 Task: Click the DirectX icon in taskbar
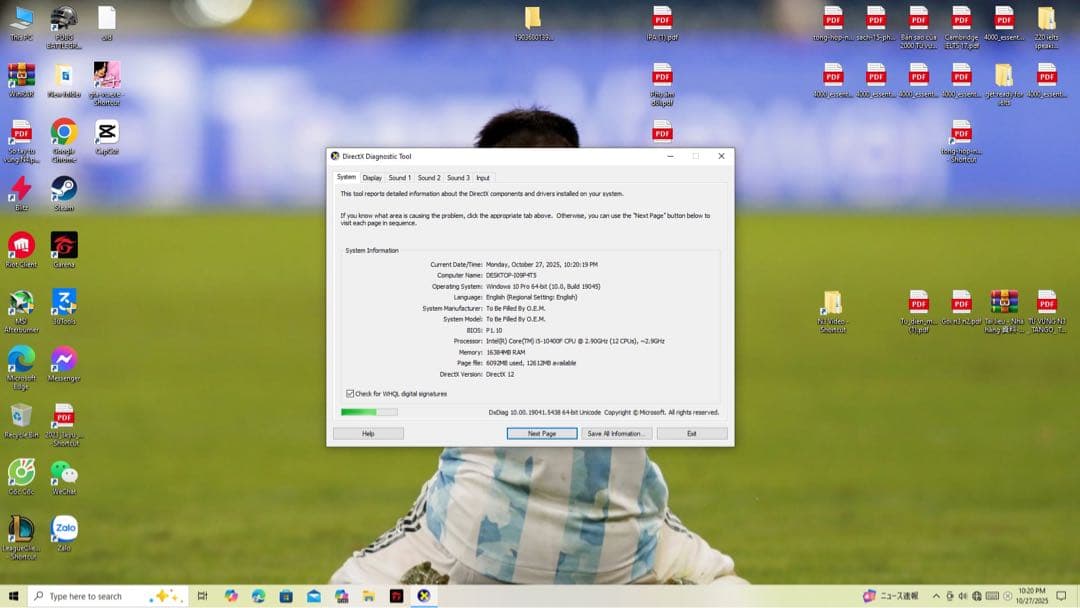pyautogui.click(x=424, y=596)
